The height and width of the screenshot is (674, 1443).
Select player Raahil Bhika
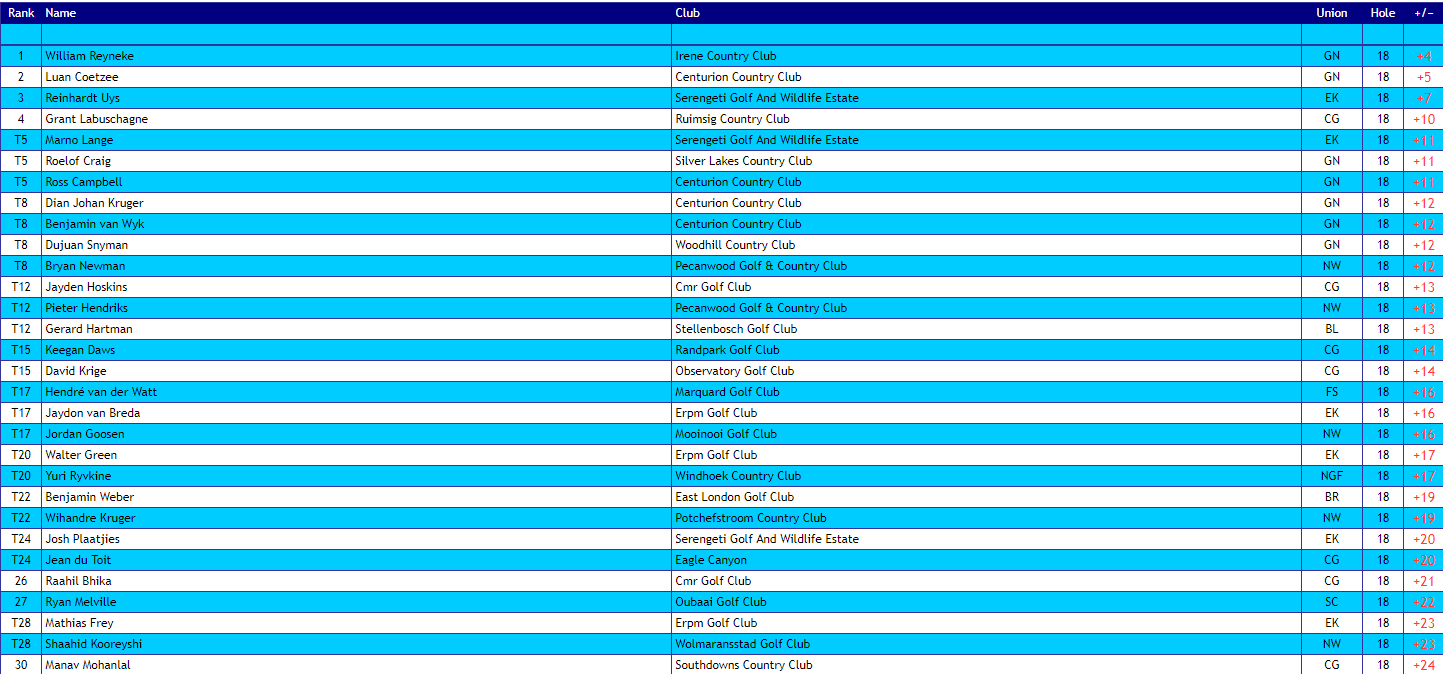point(78,581)
